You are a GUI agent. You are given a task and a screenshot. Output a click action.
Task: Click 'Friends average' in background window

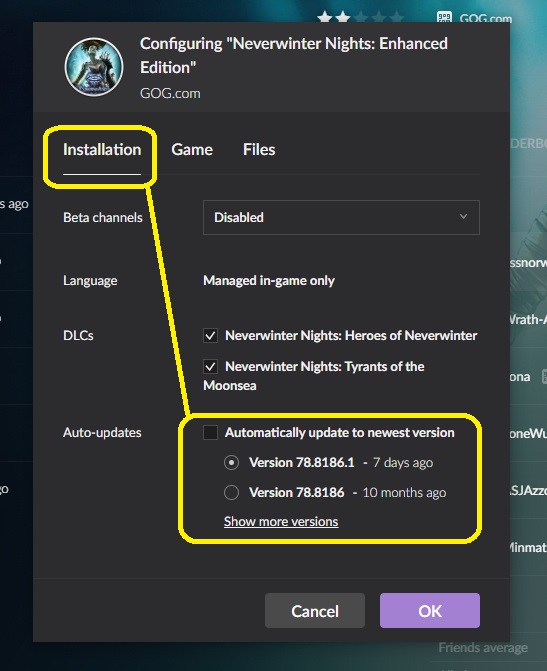tap(483, 648)
